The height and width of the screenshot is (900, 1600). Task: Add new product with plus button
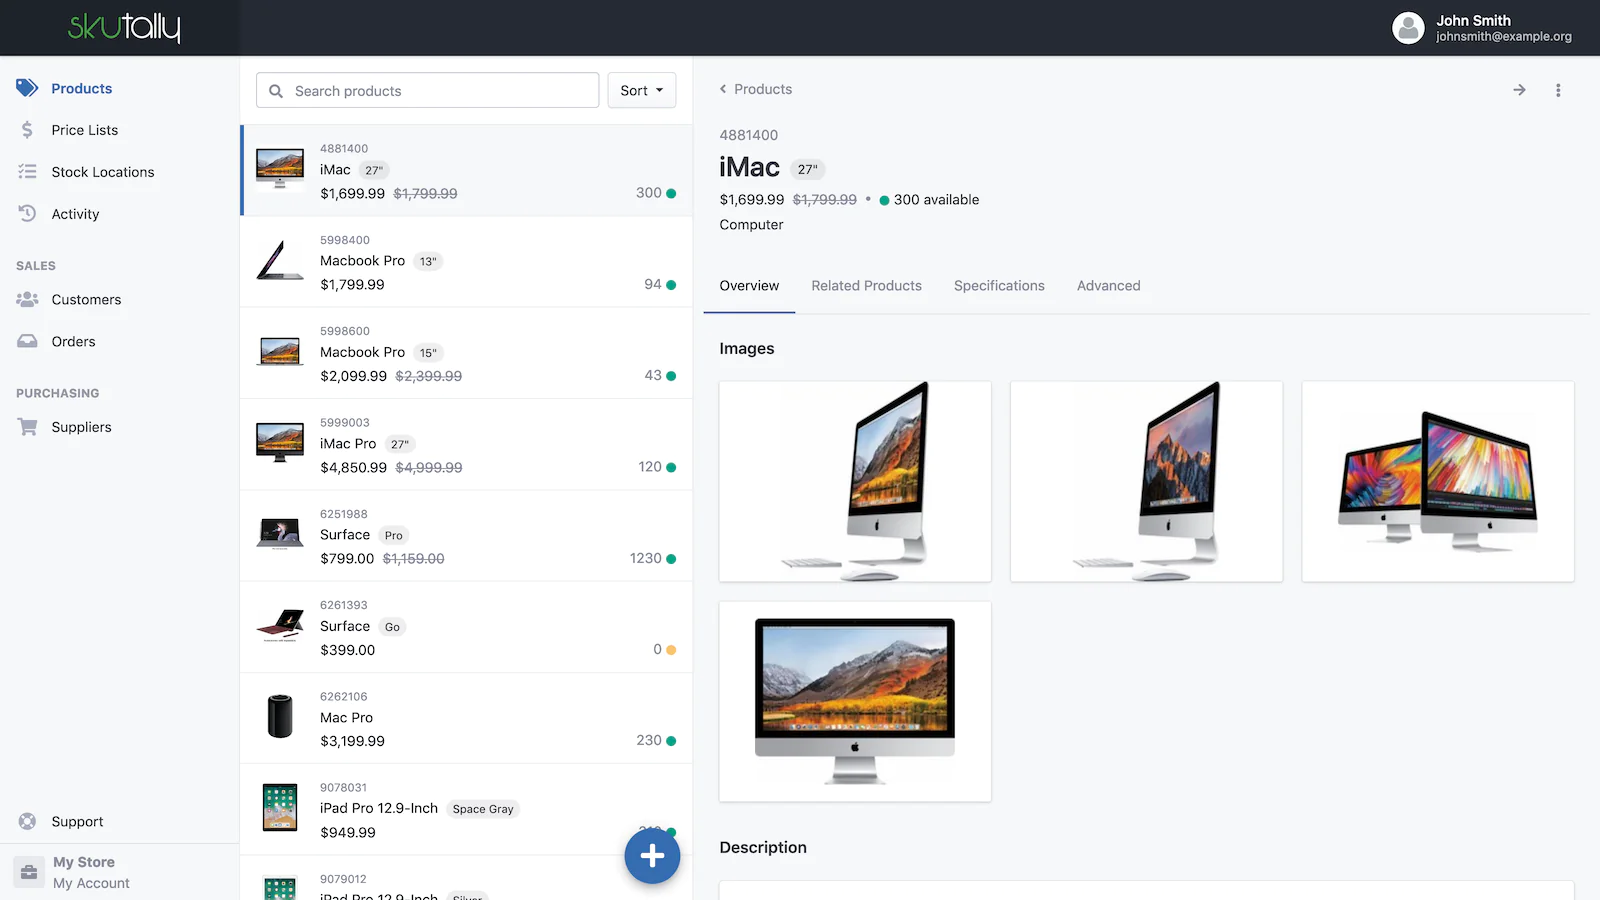click(x=652, y=856)
